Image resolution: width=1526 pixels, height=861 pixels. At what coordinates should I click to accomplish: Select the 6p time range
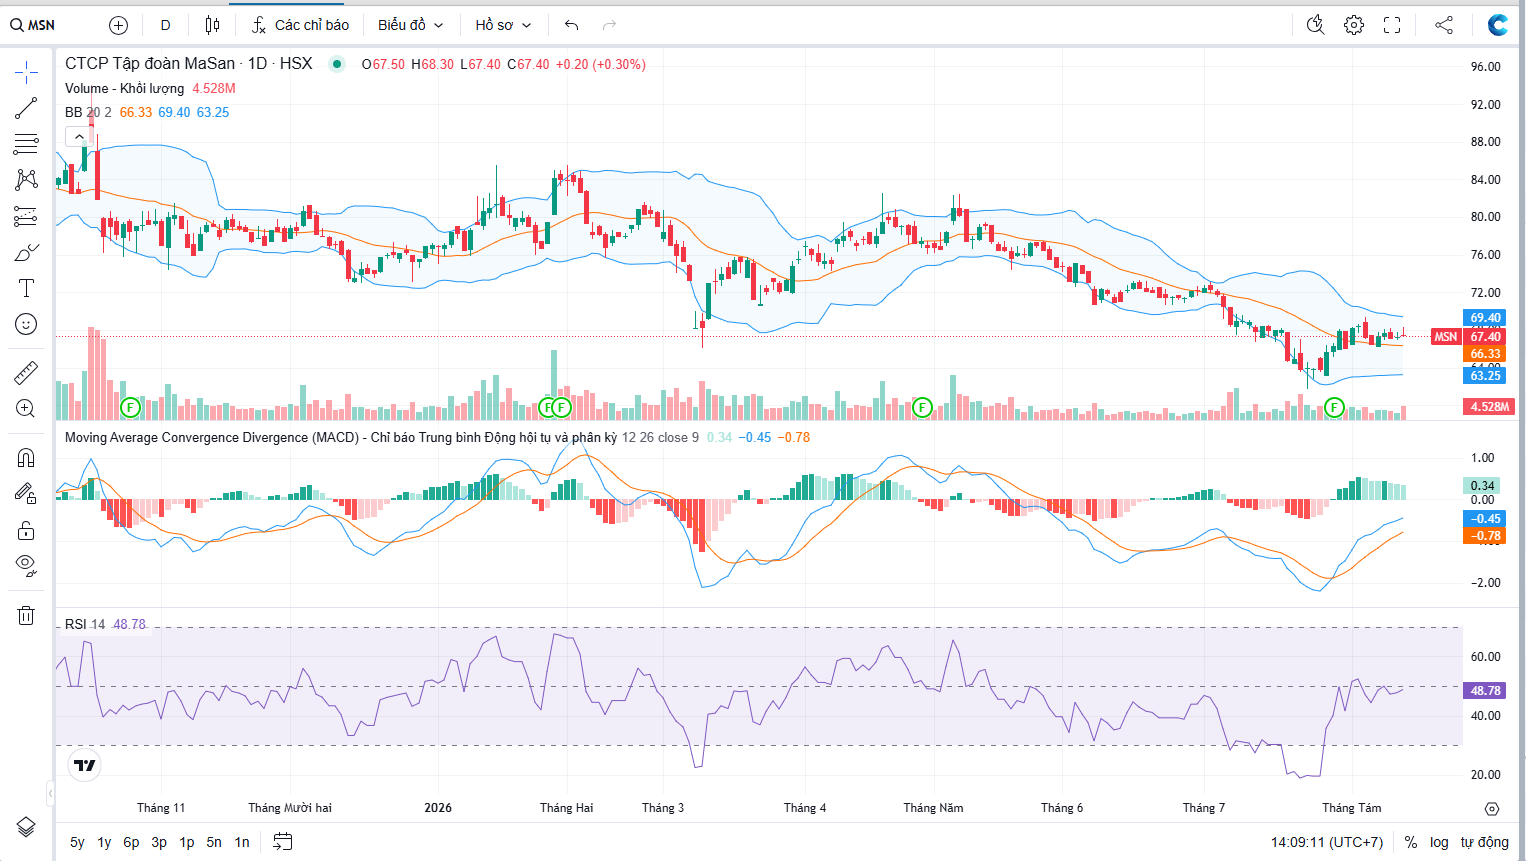click(x=131, y=842)
